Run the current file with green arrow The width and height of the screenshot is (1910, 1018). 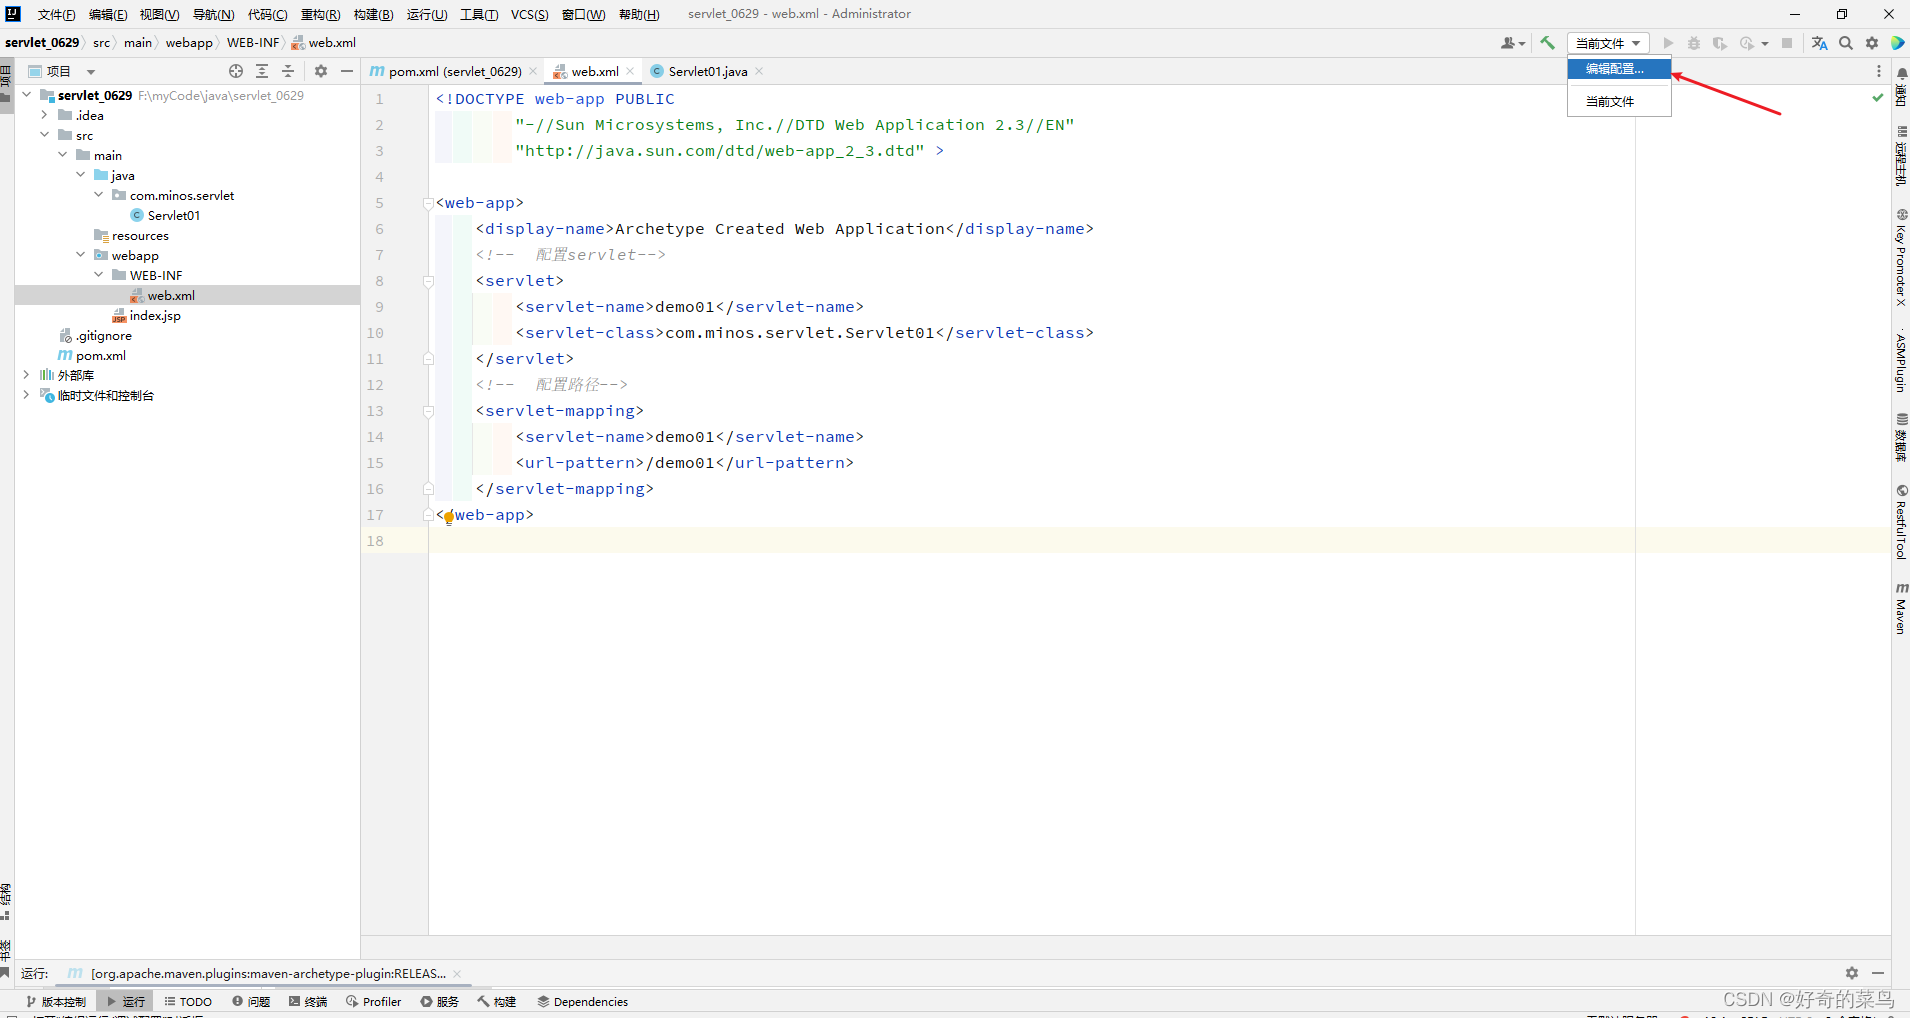pyautogui.click(x=1668, y=43)
